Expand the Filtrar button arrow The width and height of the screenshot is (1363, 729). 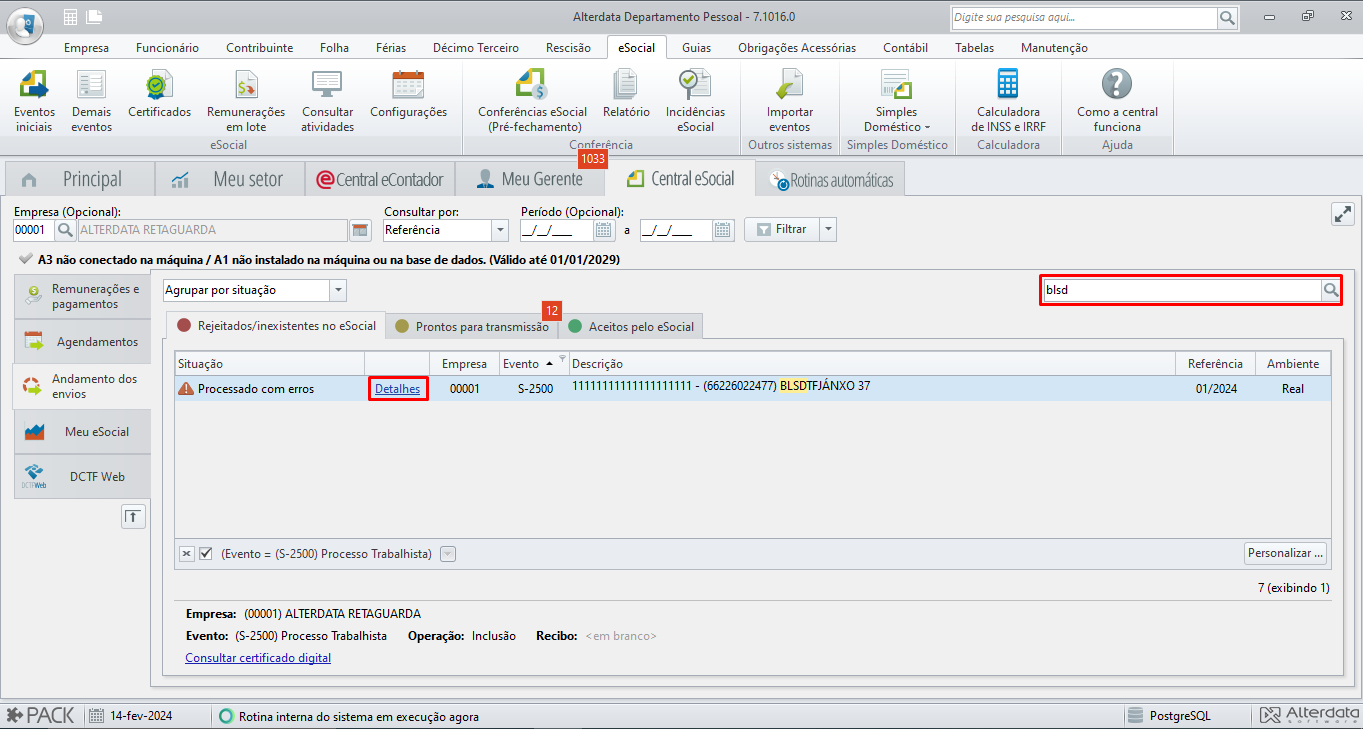(827, 229)
